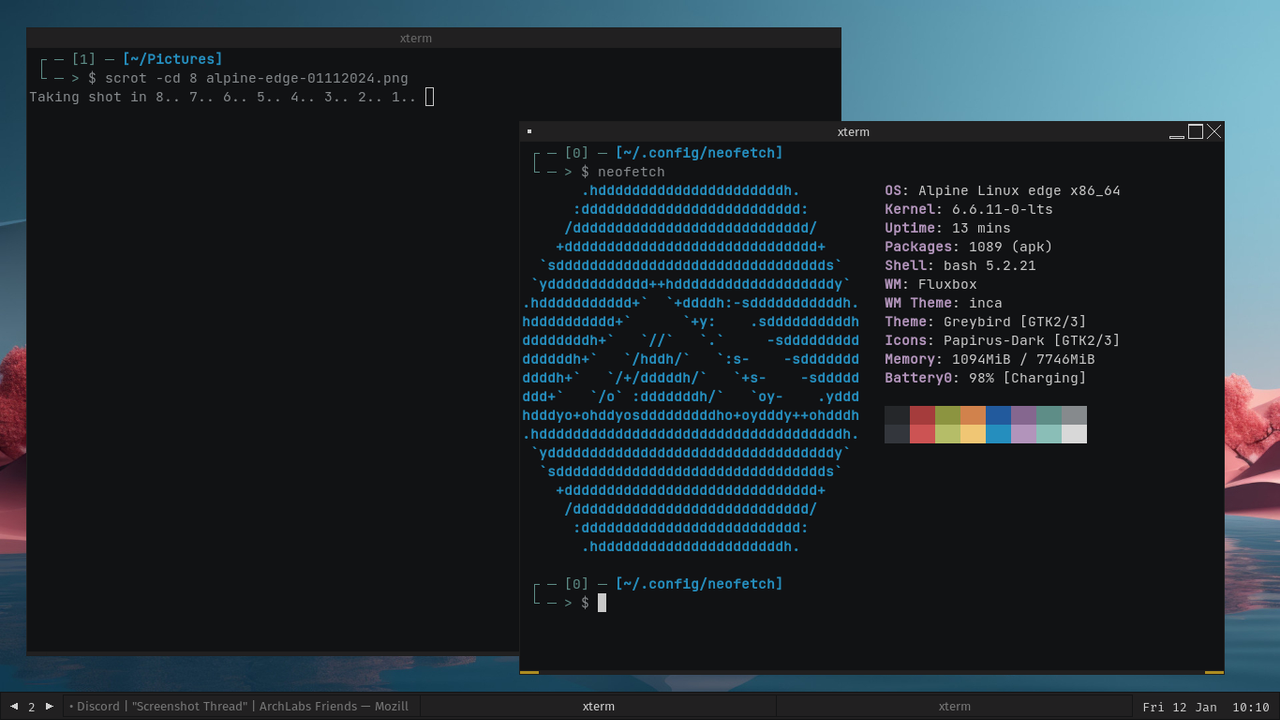This screenshot has height=720, width=1280.
Task: Pick the dark teal swatch in palette
Action: pos(1048,415)
